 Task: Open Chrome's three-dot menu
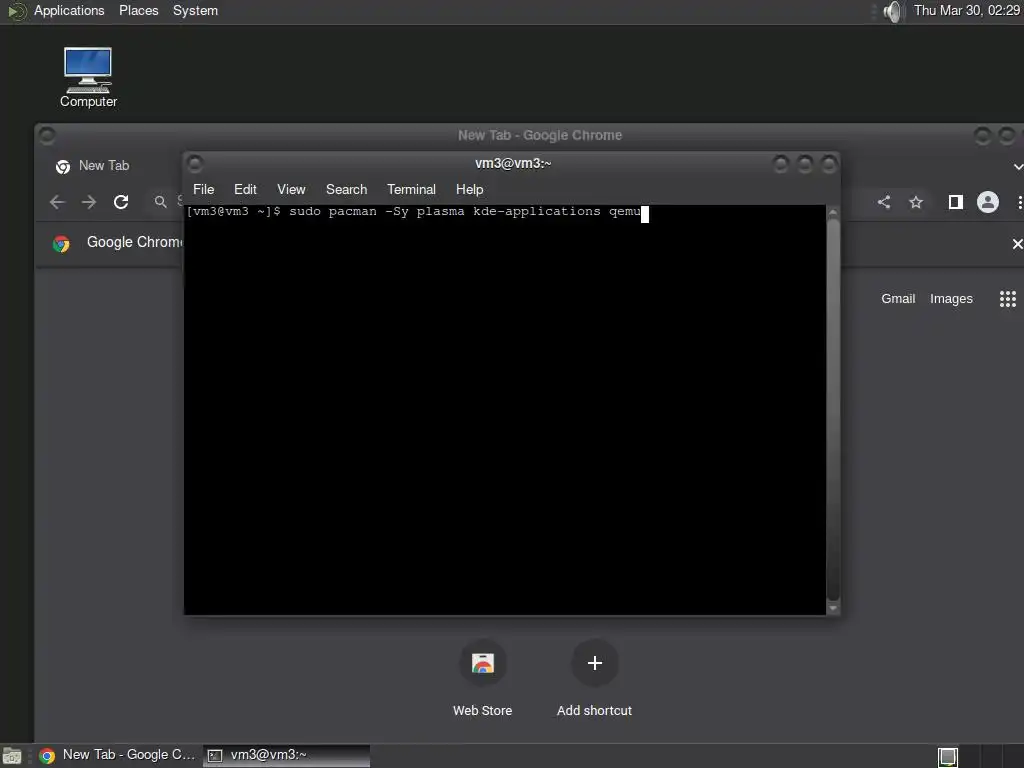[x=1019, y=202]
